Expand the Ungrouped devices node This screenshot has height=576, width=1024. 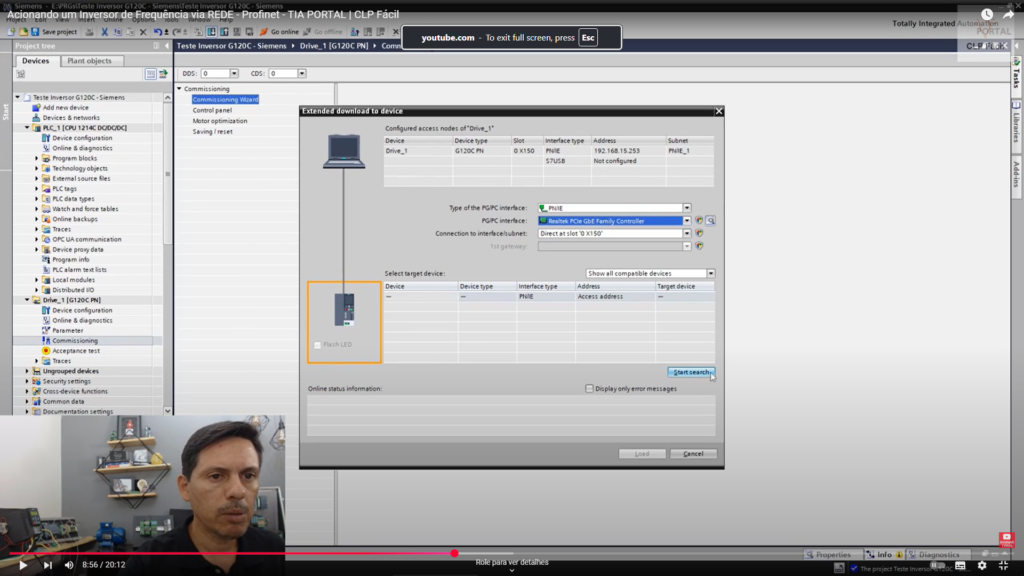27,371
